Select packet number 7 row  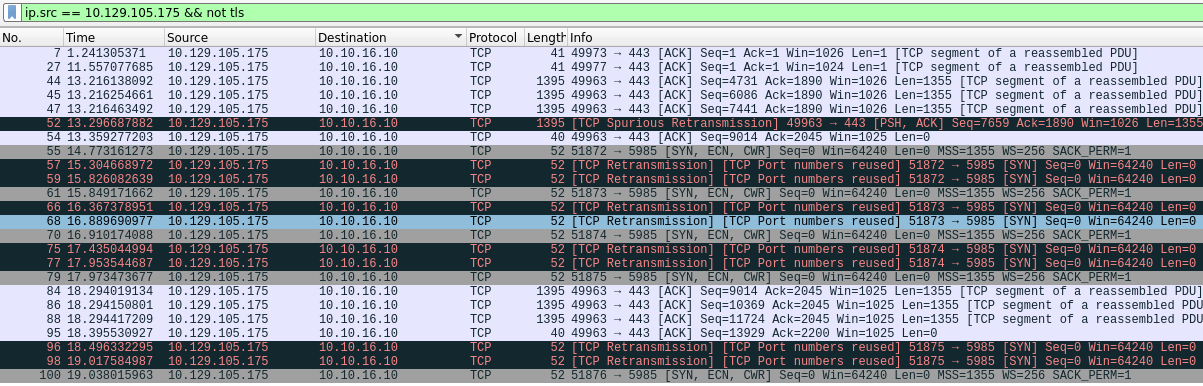click(601, 53)
